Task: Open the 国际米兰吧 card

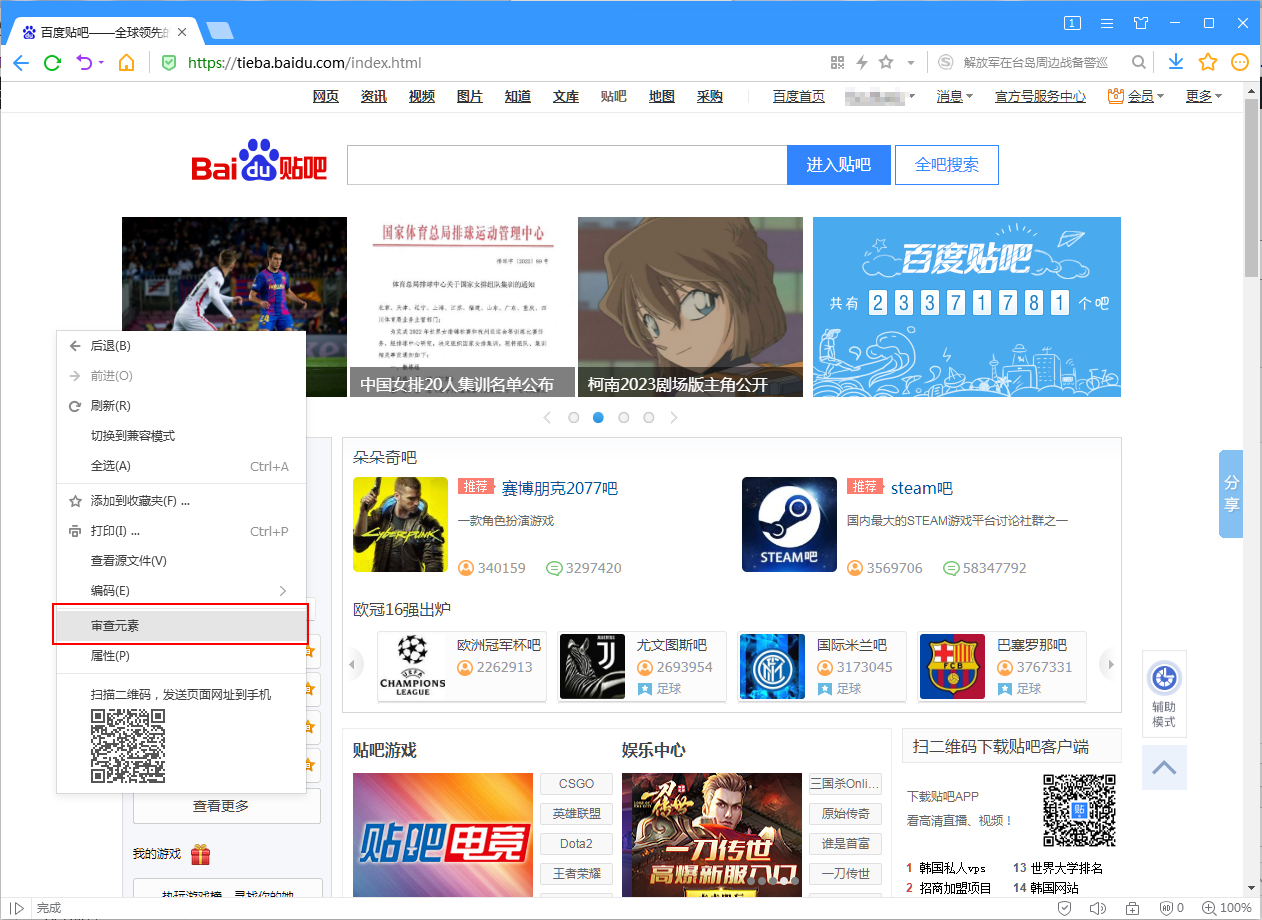Action: click(x=822, y=666)
